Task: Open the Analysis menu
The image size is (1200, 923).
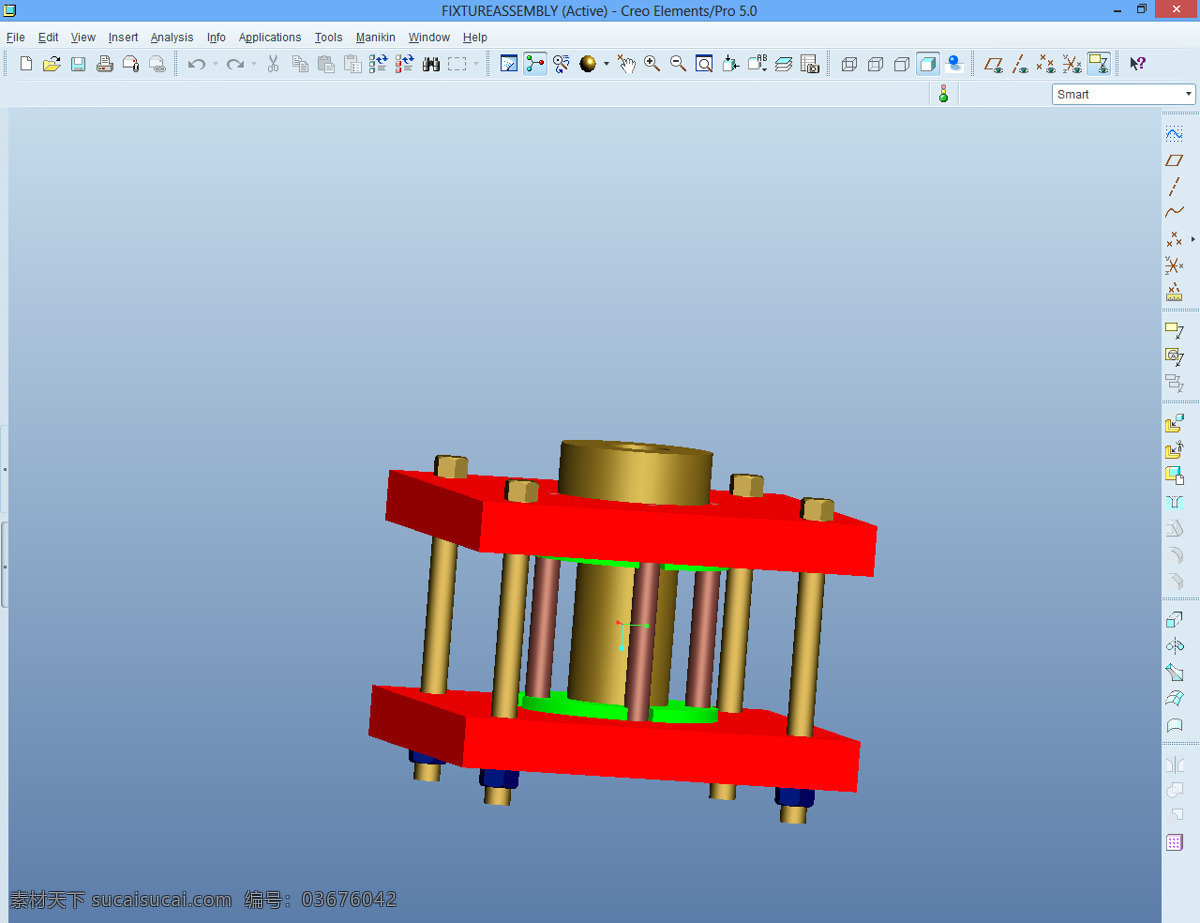Action: click(x=172, y=37)
